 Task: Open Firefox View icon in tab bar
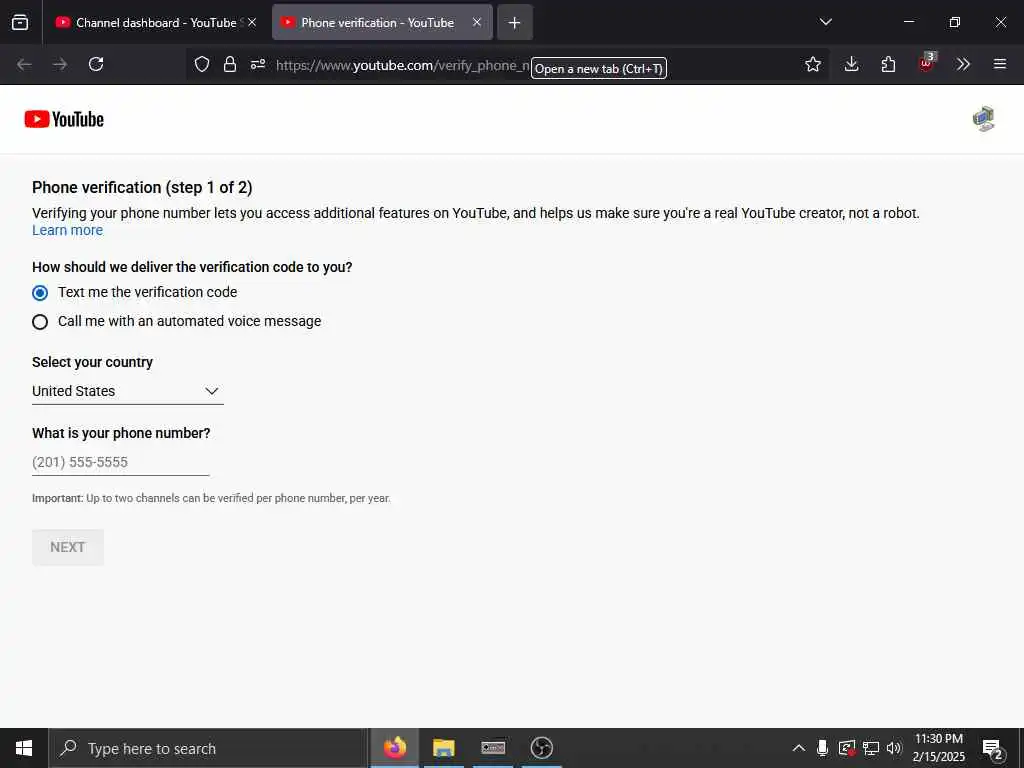point(20,22)
